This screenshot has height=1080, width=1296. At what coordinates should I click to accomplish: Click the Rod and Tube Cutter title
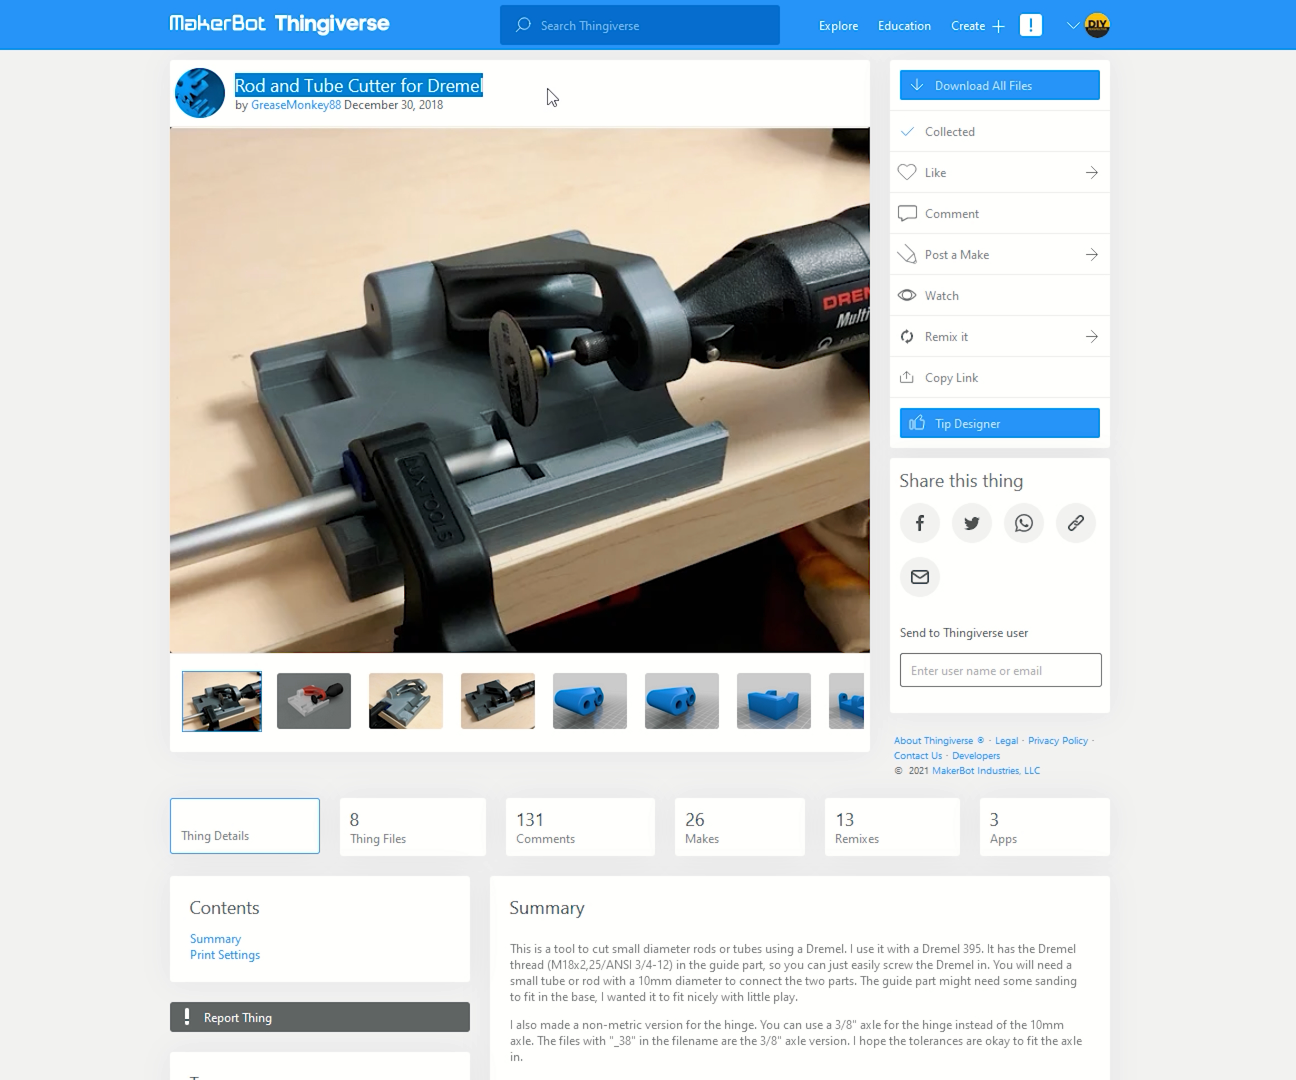tap(359, 85)
